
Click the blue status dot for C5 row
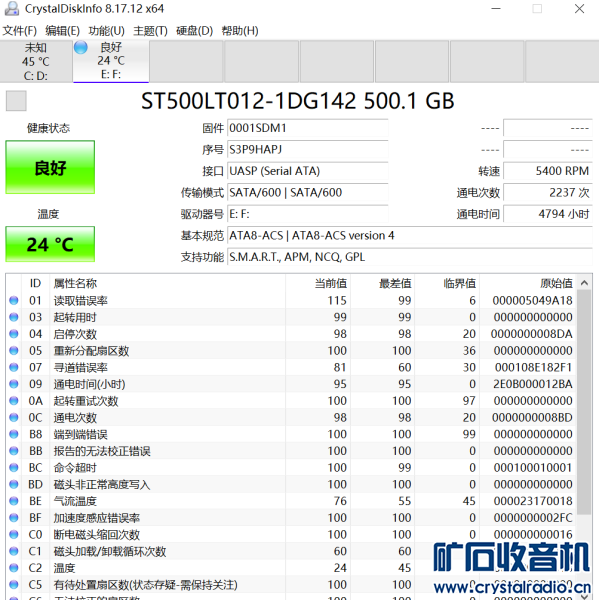pos(14,585)
